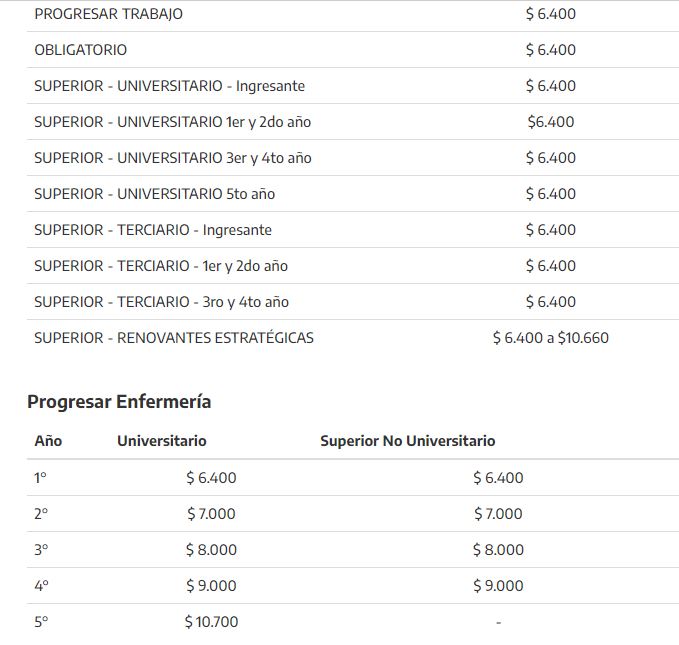Click SUPERIOR - UNIVERSITARIO - Ingresante text
Screen dimensions: 679x645
tap(169, 86)
